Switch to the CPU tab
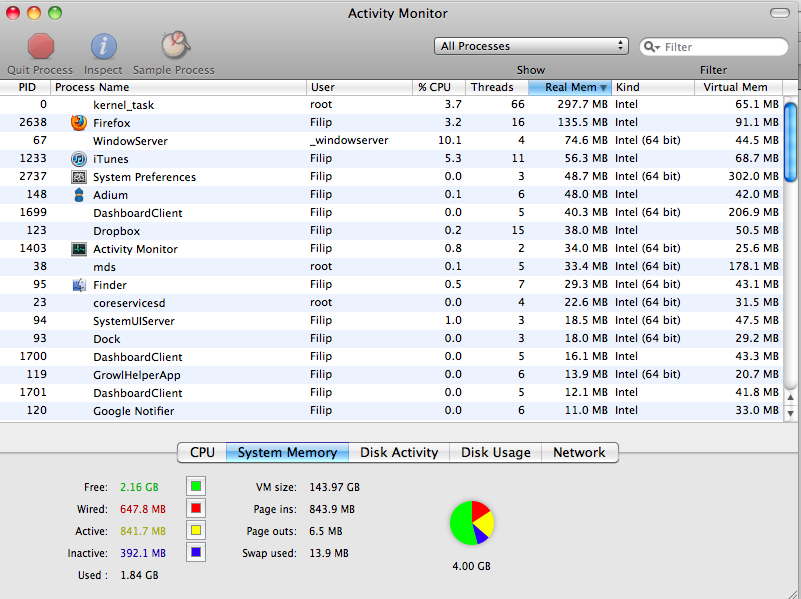This screenshot has height=599, width=801. [x=202, y=452]
